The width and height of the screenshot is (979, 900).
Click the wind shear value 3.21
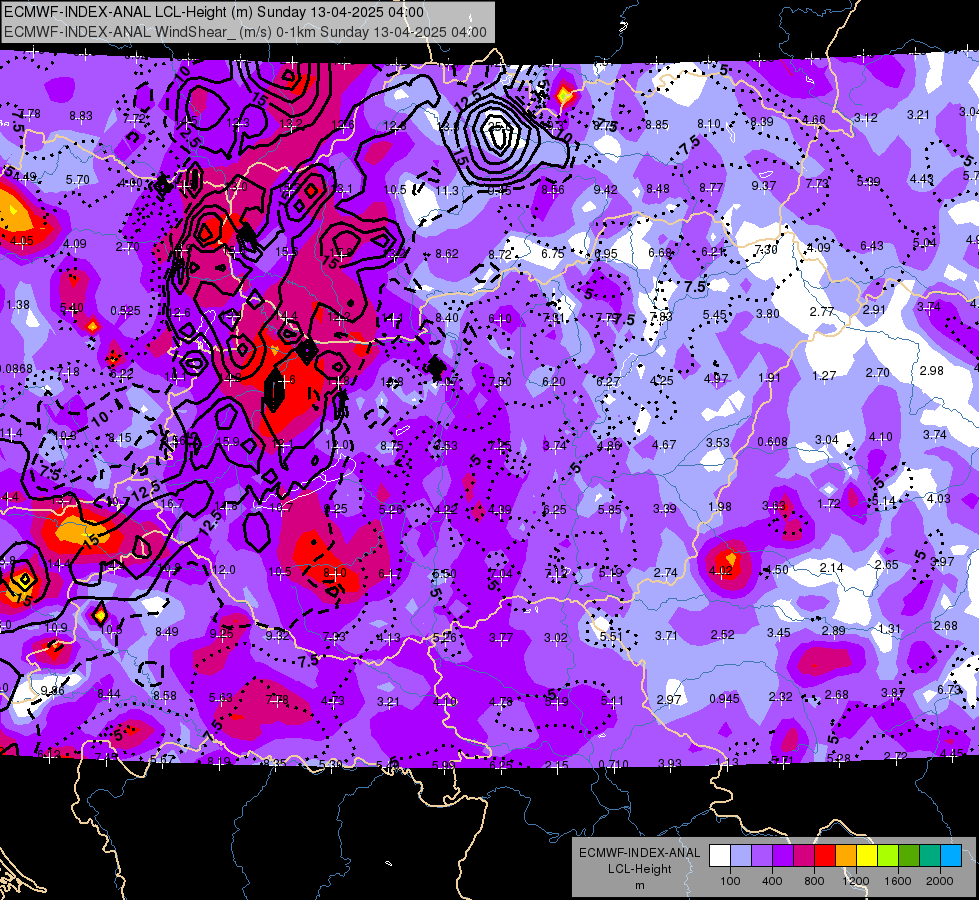pyautogui.click(x=918, y=114)
